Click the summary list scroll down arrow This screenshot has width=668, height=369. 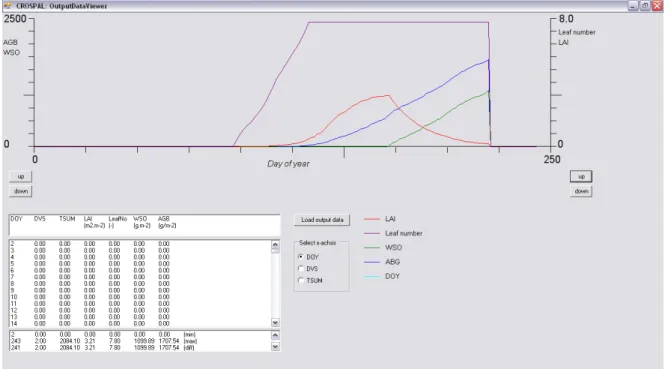click(275, 346)
